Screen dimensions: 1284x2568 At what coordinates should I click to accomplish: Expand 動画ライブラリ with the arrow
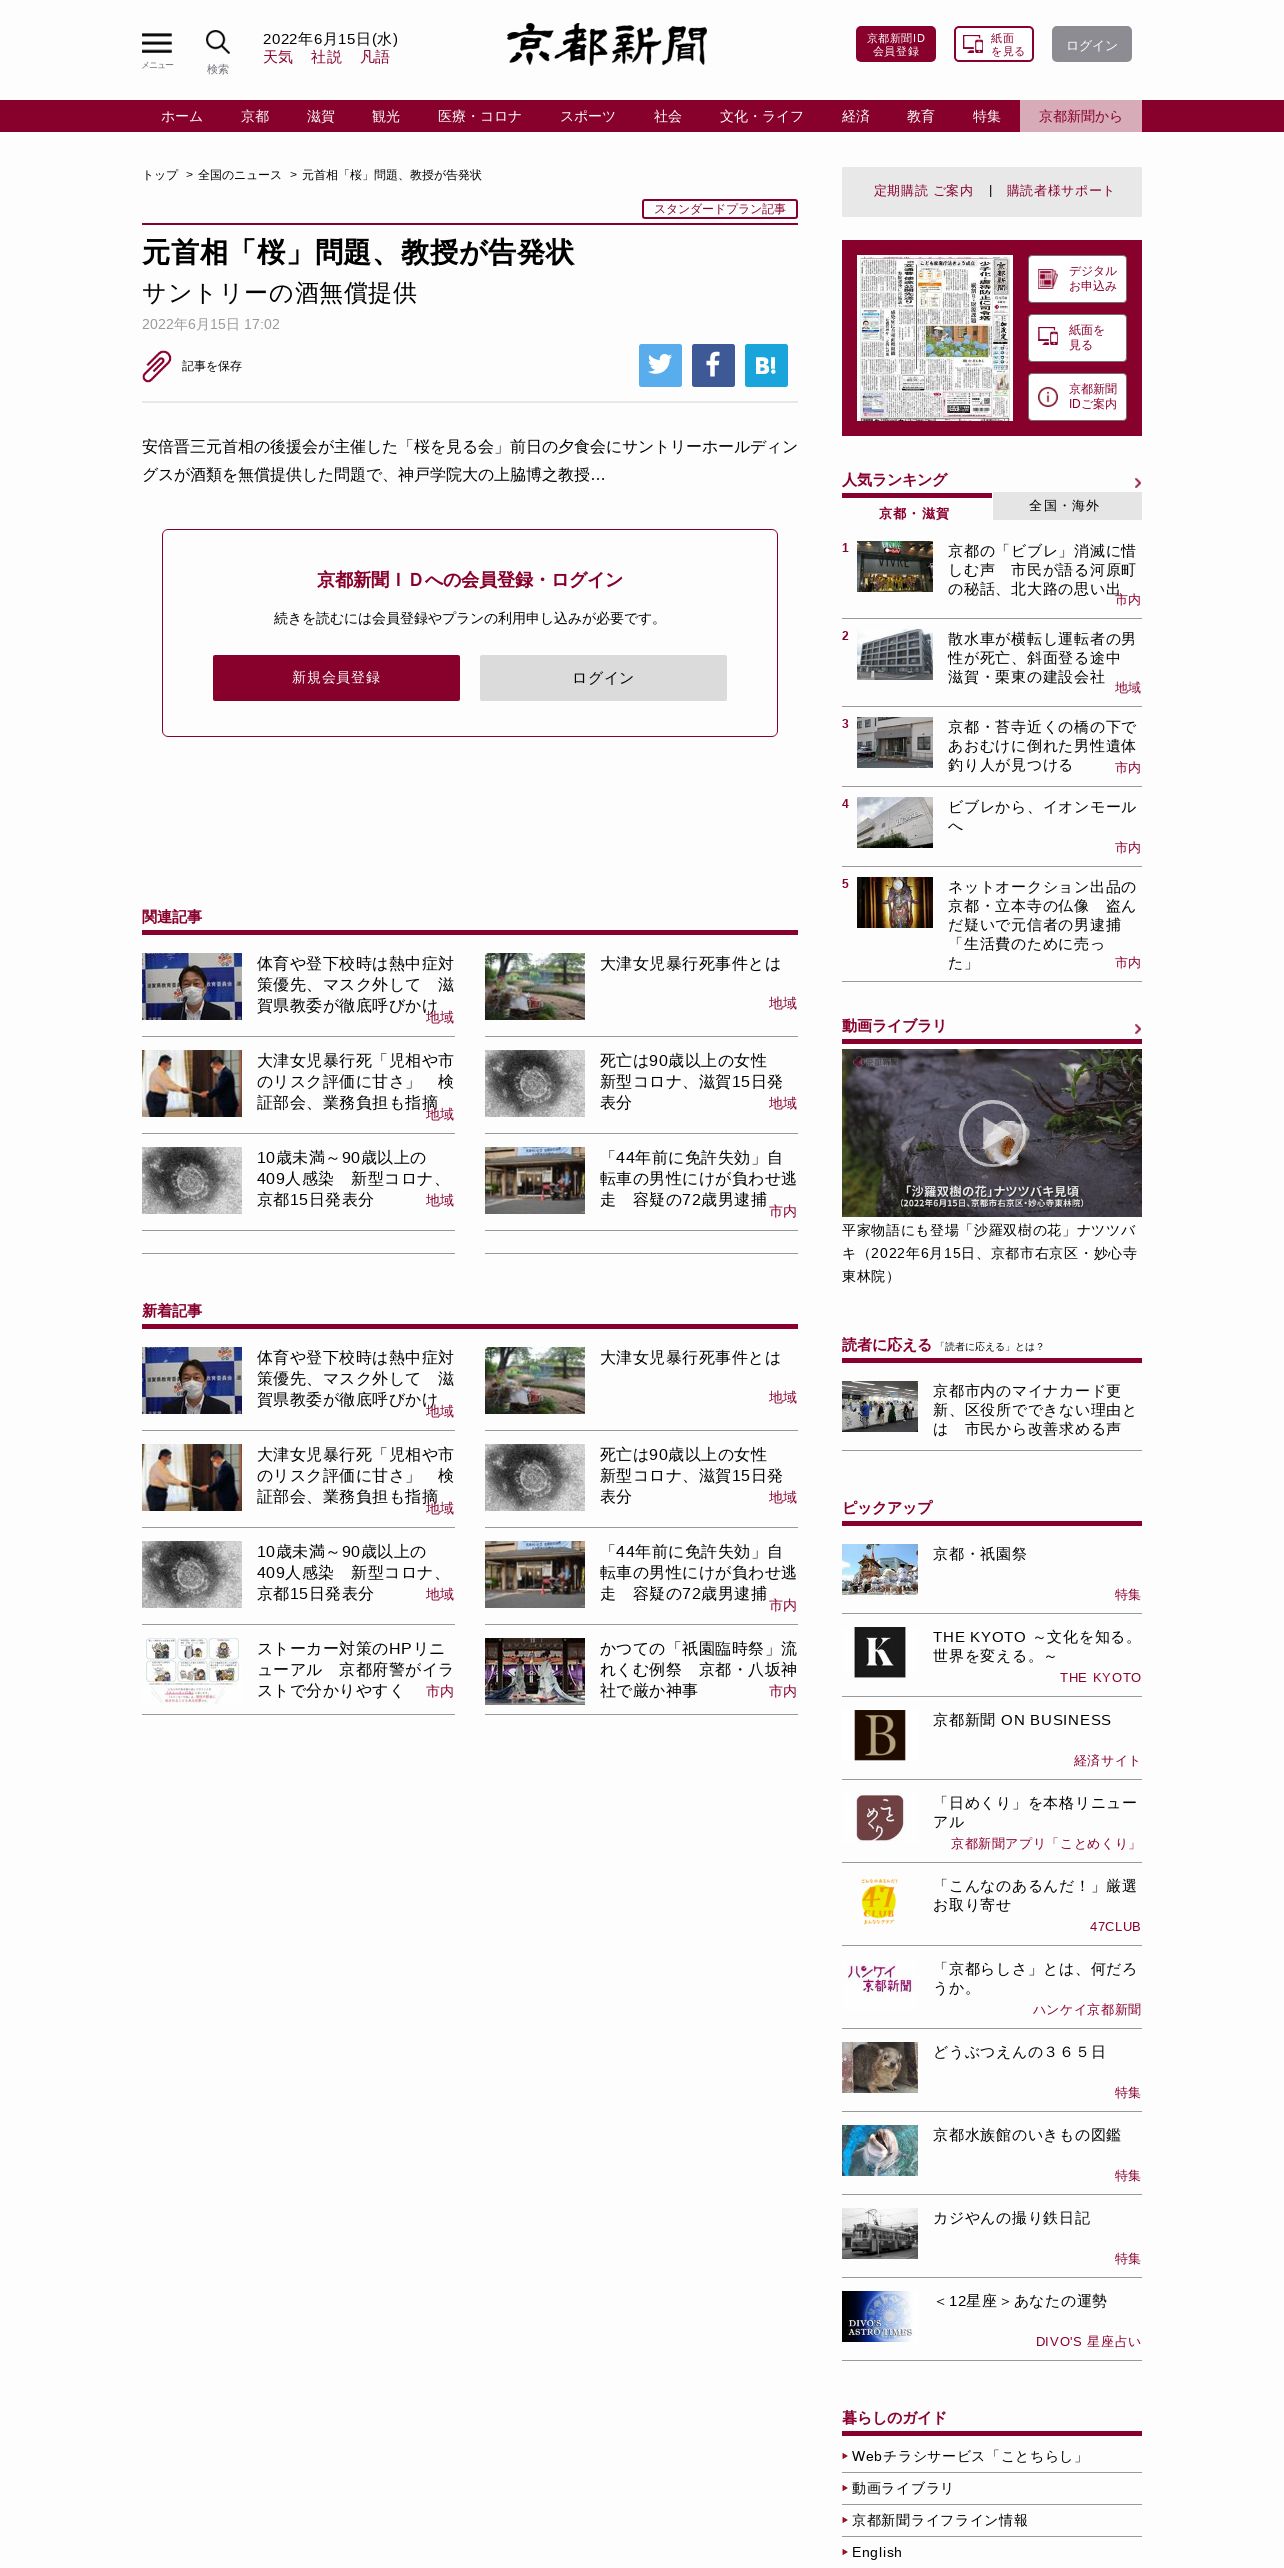pyautogui.click(x=1137, y=1029)
